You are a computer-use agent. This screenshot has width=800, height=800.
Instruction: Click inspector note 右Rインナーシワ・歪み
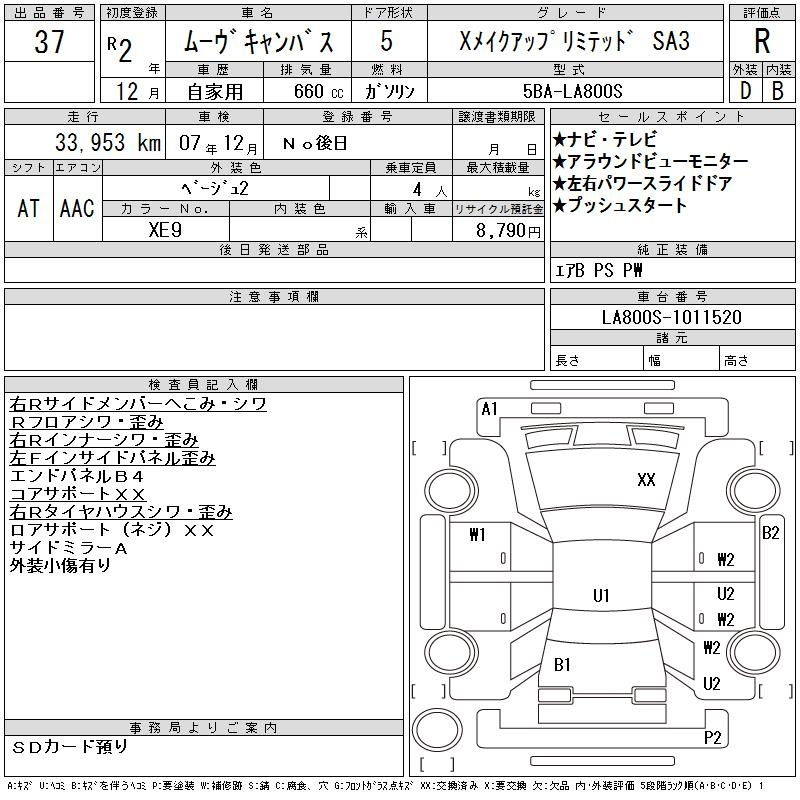point(104,440)
